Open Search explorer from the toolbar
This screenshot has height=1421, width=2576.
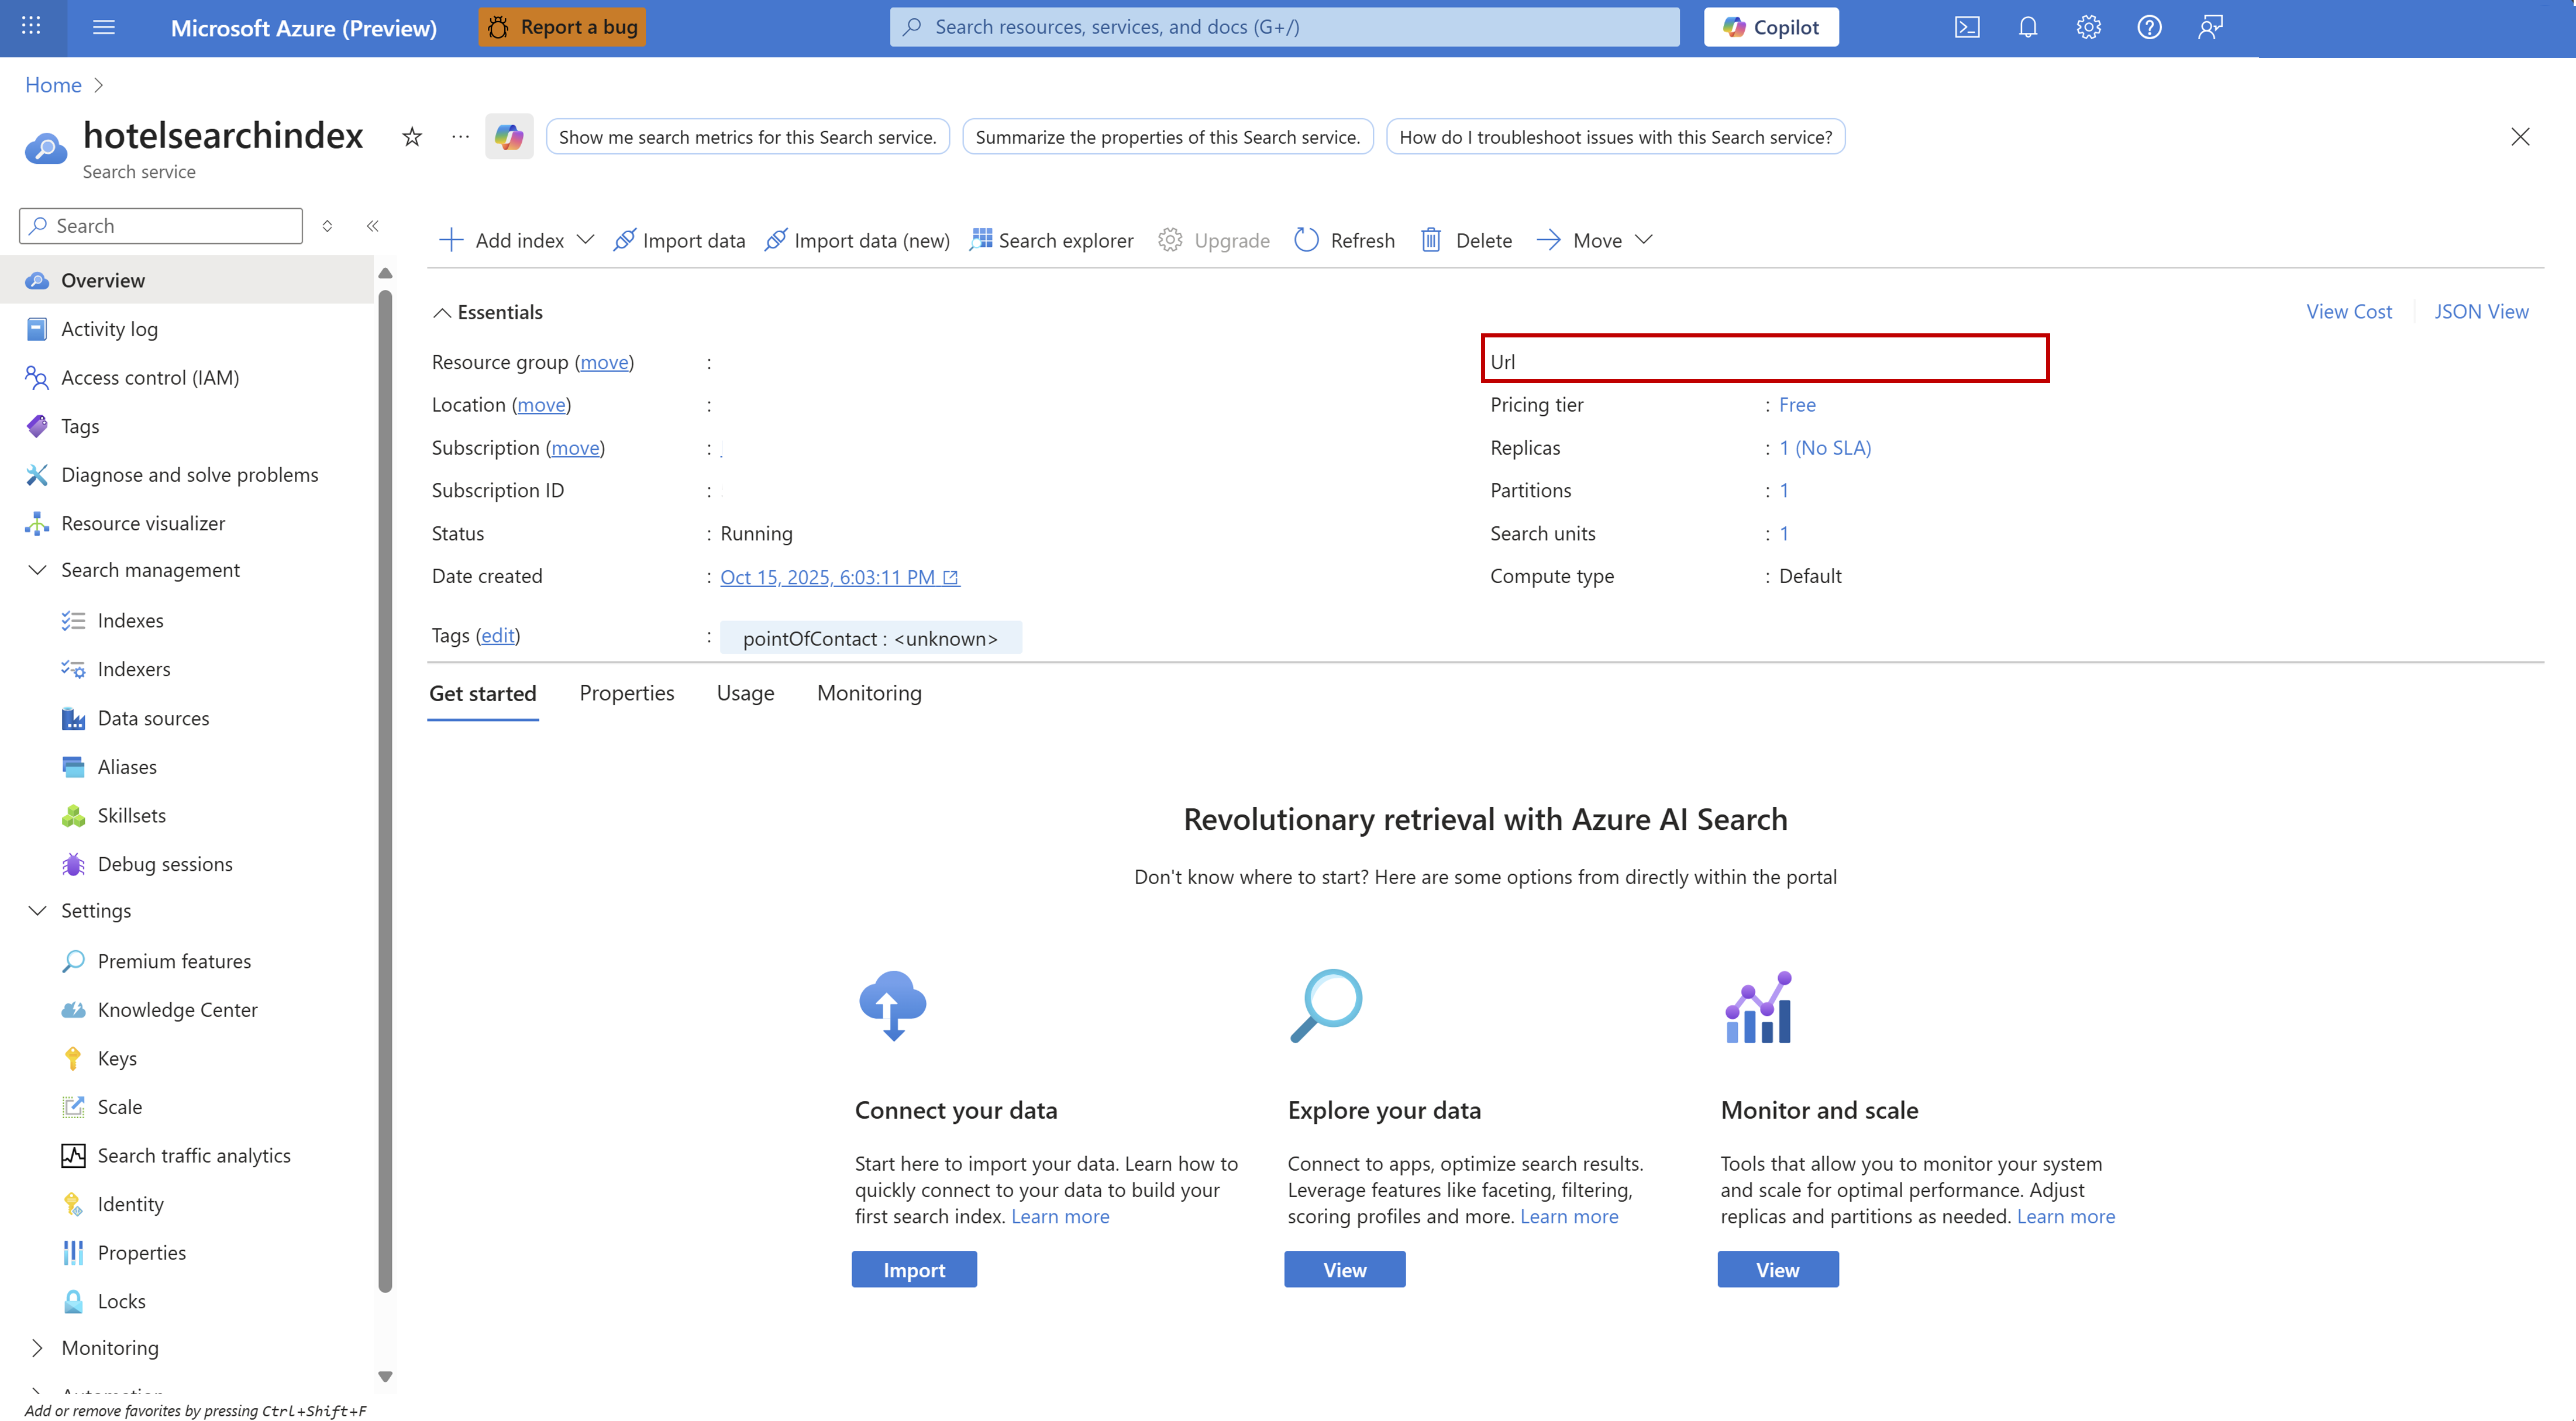pos(1052,240)
